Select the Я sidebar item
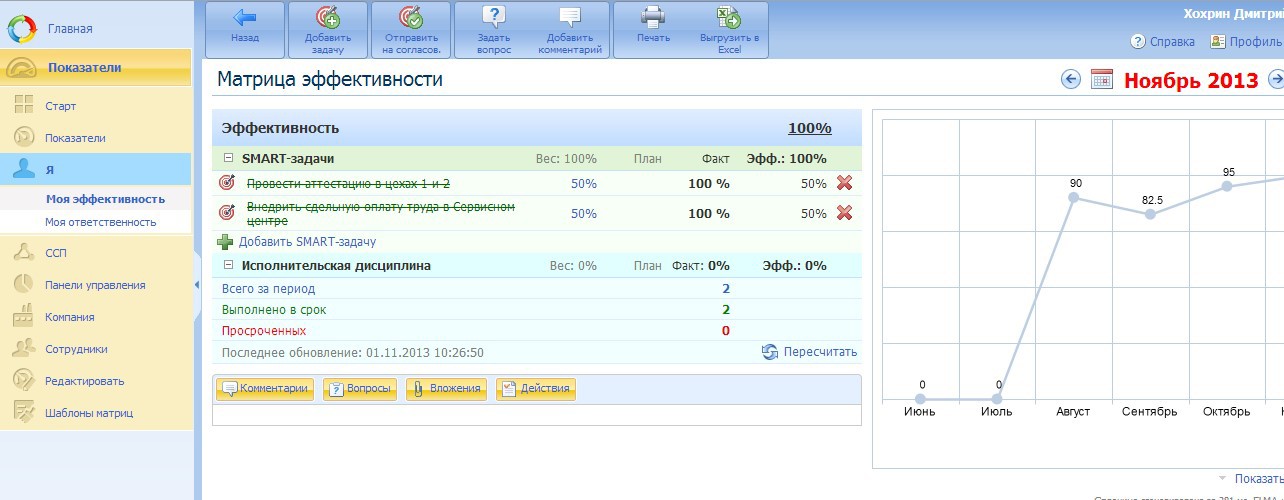The width and height of the screenshot is (1284, 500). (x=96, y=169)
